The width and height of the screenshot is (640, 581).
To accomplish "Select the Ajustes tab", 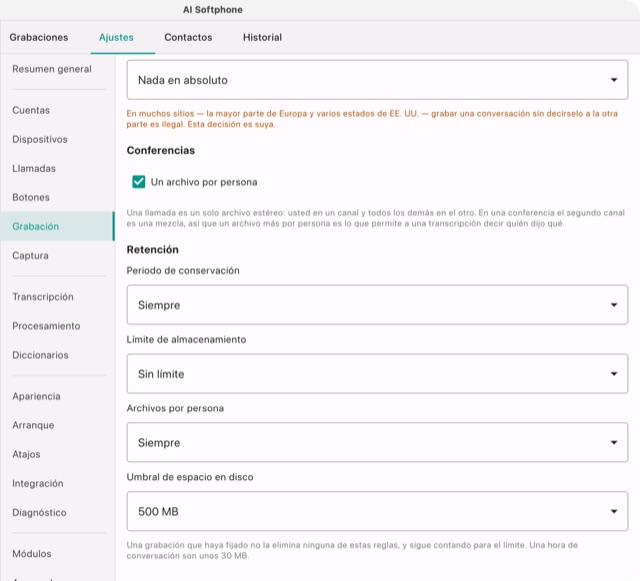I will point(116,37).
